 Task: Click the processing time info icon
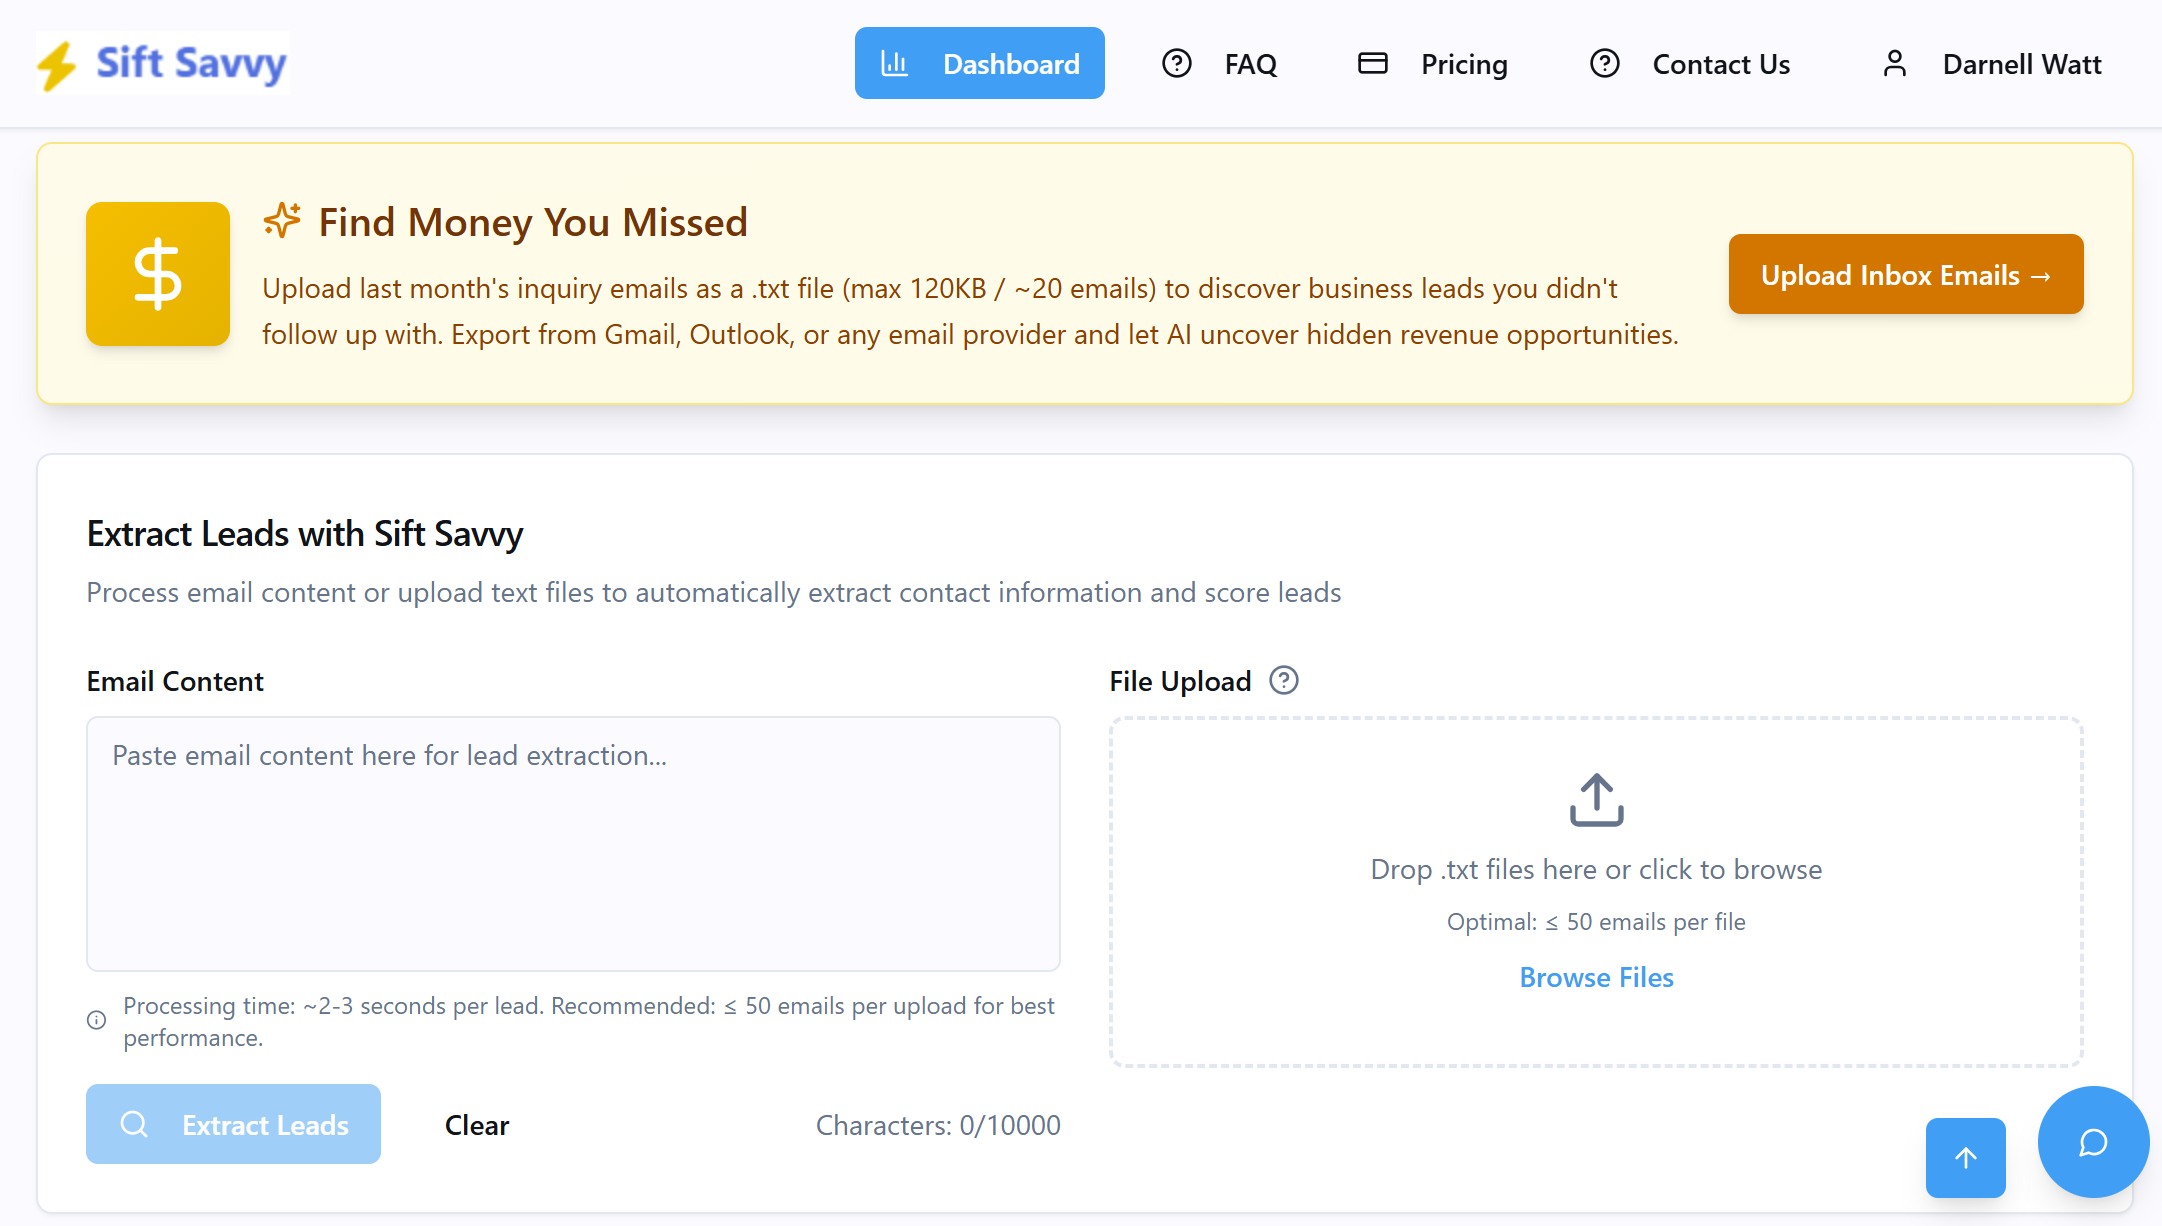point(97,1020)
